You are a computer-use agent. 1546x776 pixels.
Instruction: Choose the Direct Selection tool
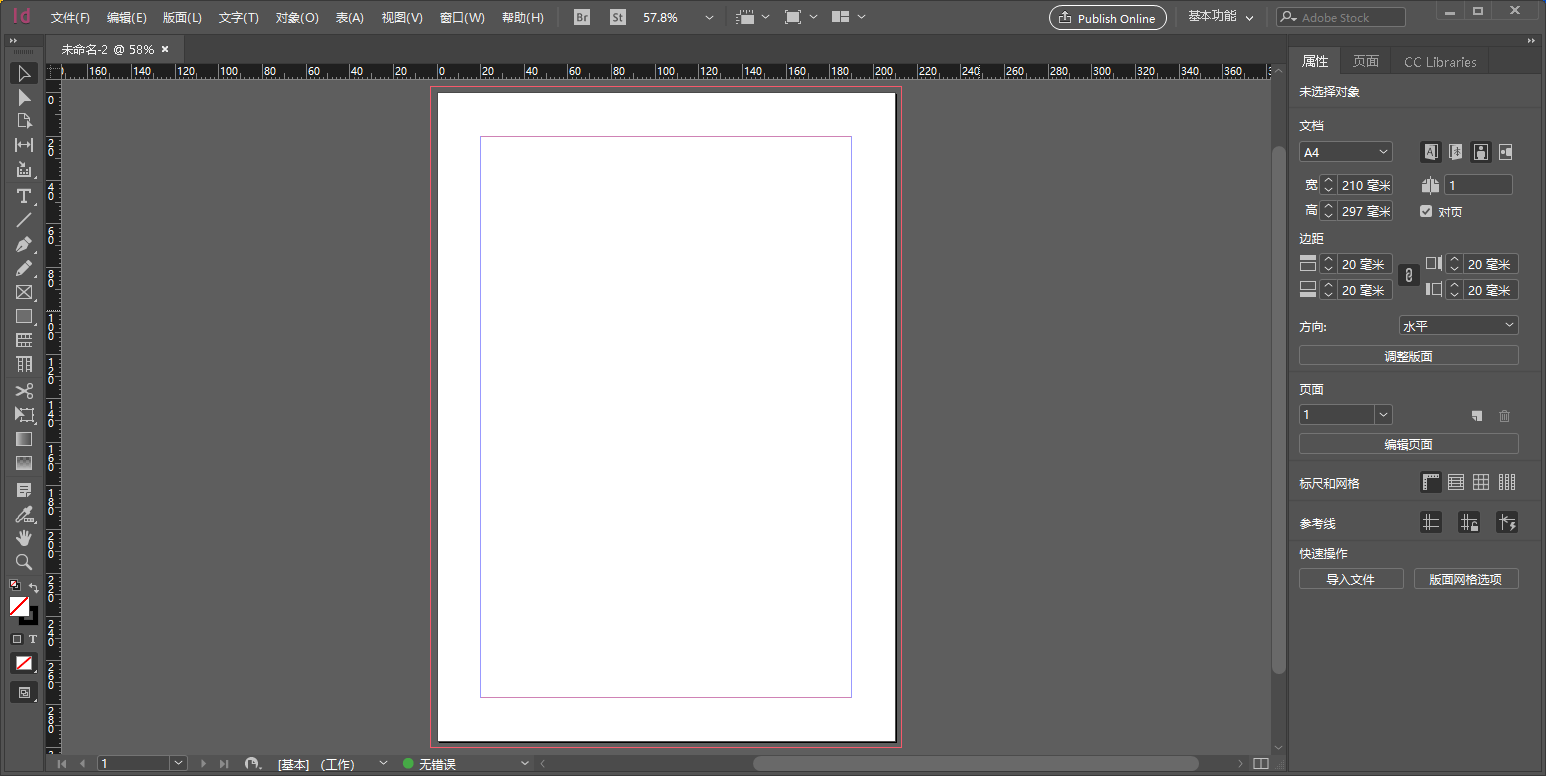(x=24, y=96)
